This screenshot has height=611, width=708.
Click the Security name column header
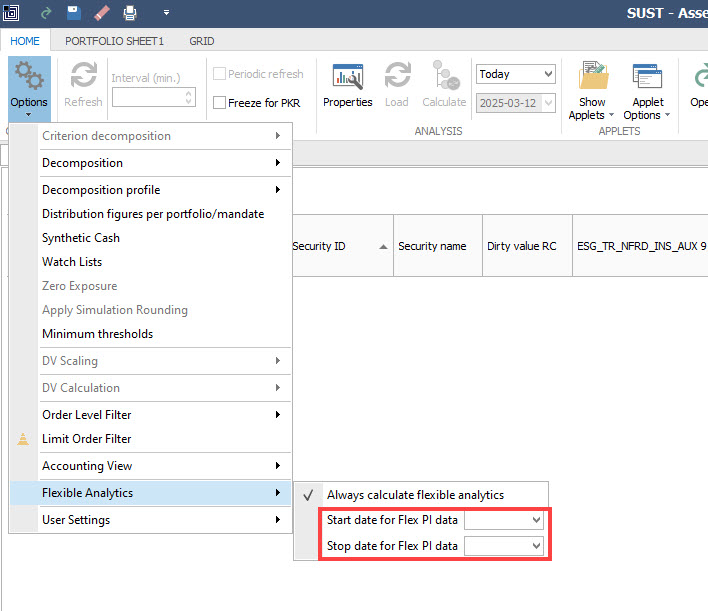438,246
